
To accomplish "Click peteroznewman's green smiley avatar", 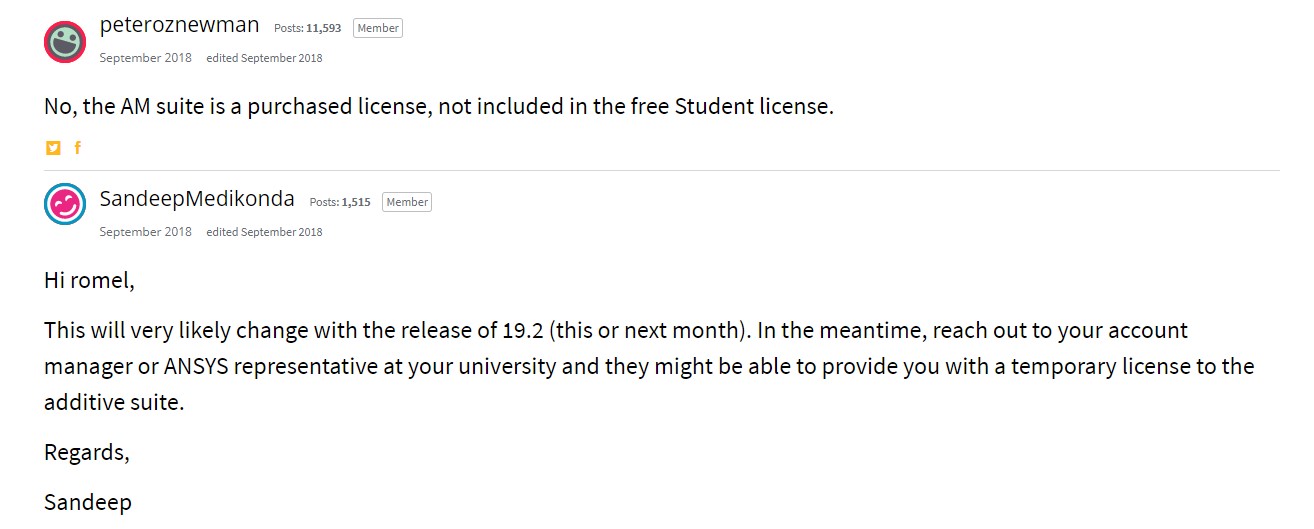I will (x=65, y=41).
